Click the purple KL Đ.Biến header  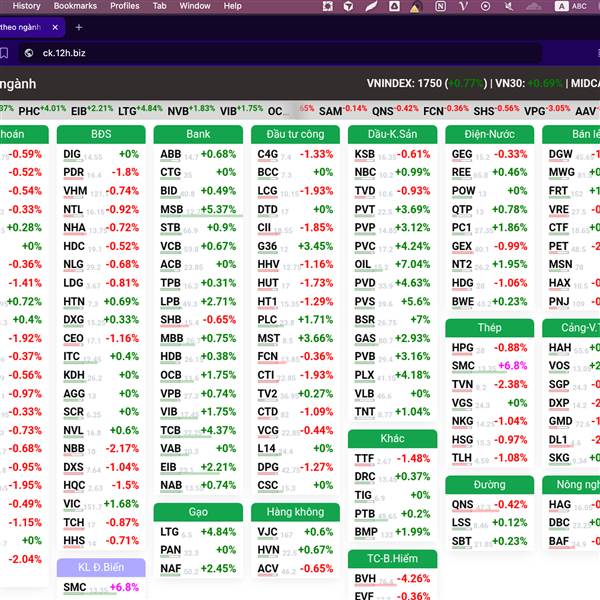pyautogui.click(x=101, y=567)
